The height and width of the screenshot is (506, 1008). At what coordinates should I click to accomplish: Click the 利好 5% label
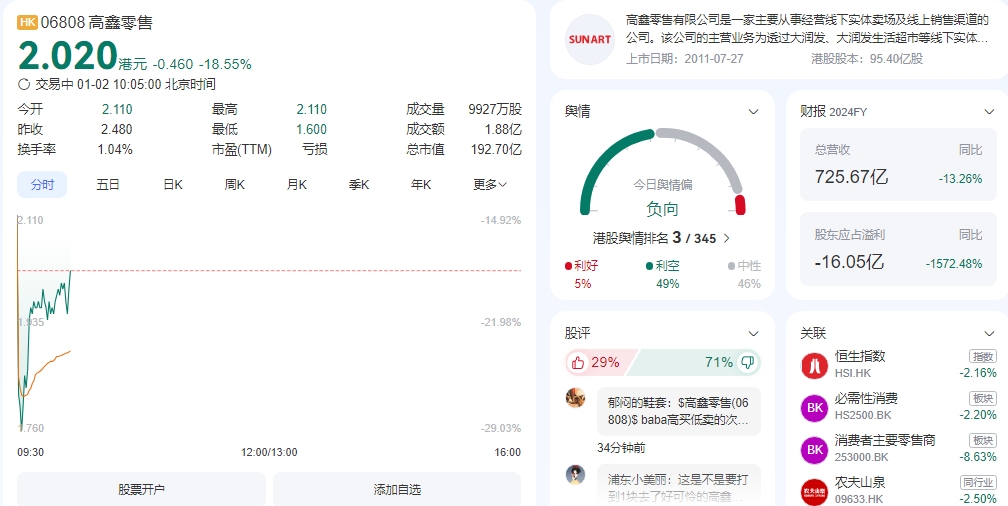point(582,275)
